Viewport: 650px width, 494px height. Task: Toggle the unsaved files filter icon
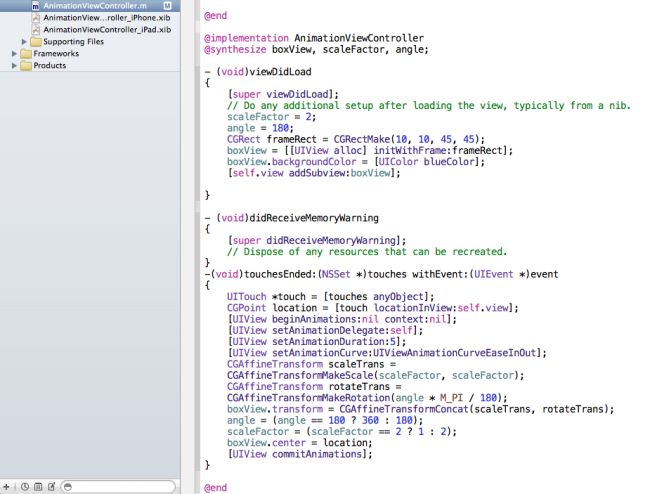pyautogui.click(x=51, y=487)
